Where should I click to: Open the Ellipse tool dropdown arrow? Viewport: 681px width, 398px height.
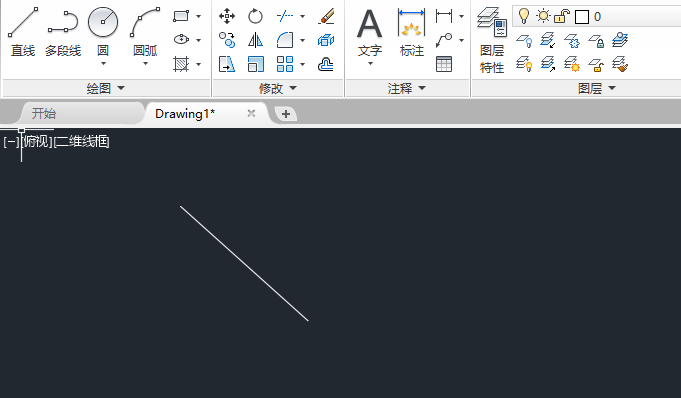pos(198,40)
